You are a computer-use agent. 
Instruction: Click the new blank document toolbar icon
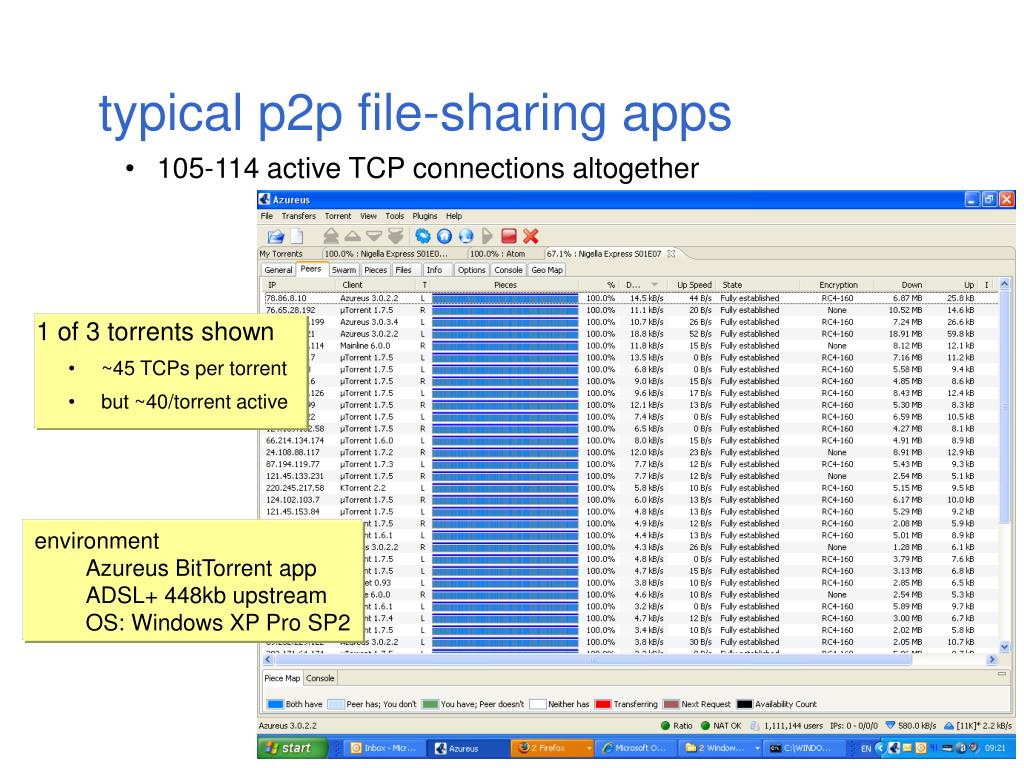pyautogui.click(x=297, y=236)
